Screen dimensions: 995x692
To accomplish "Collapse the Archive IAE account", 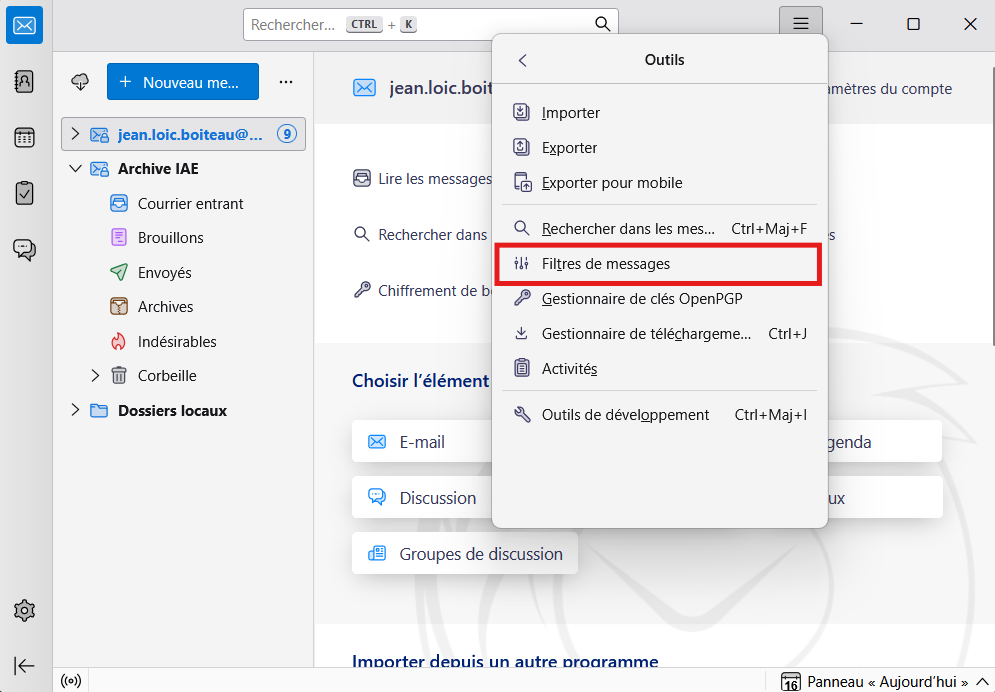I will pyautogui.click(x=75, y=169).
